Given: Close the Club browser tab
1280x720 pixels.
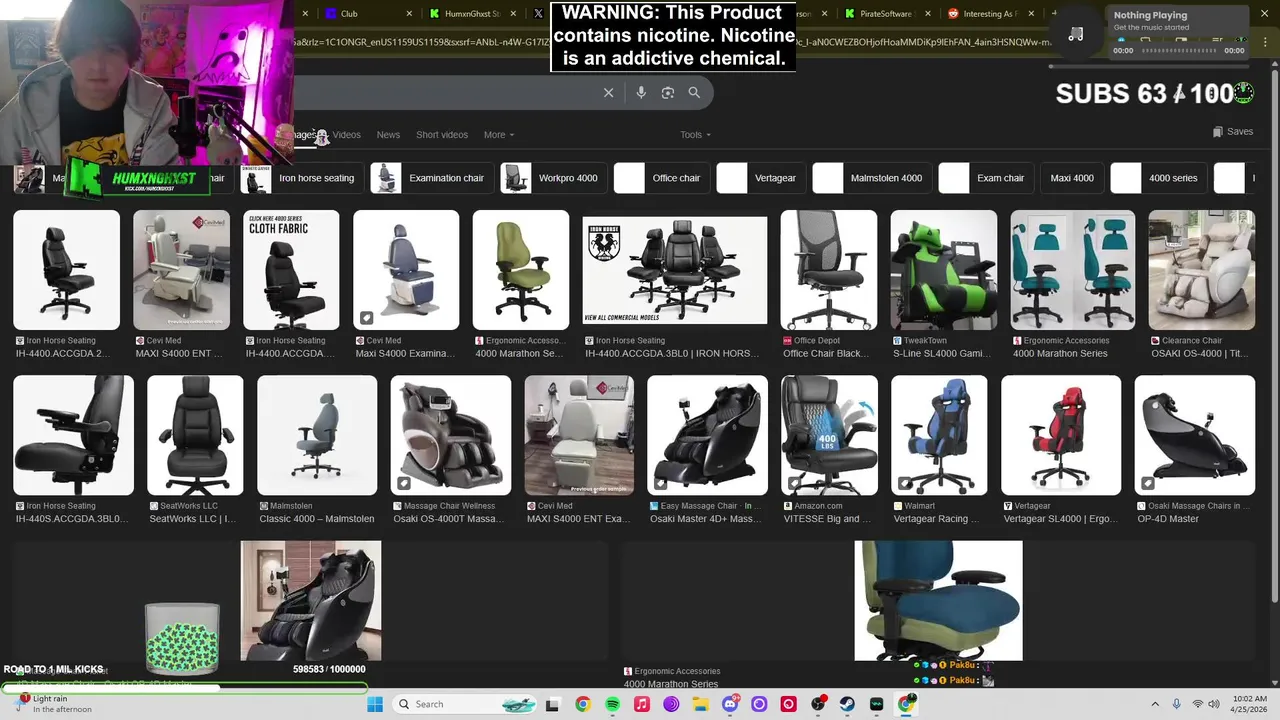Looking at the screenshot, I should 410,14.
